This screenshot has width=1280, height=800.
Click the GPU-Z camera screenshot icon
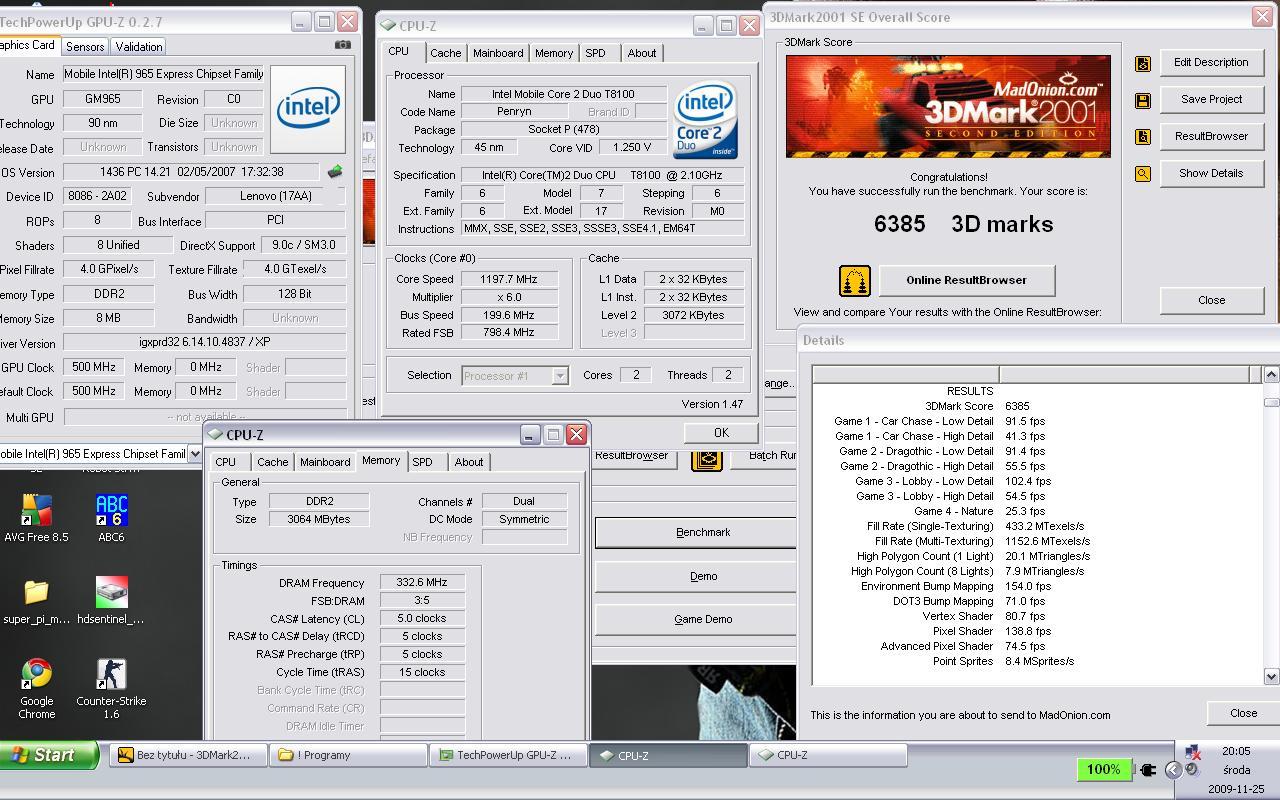click(x=343, y=45)
